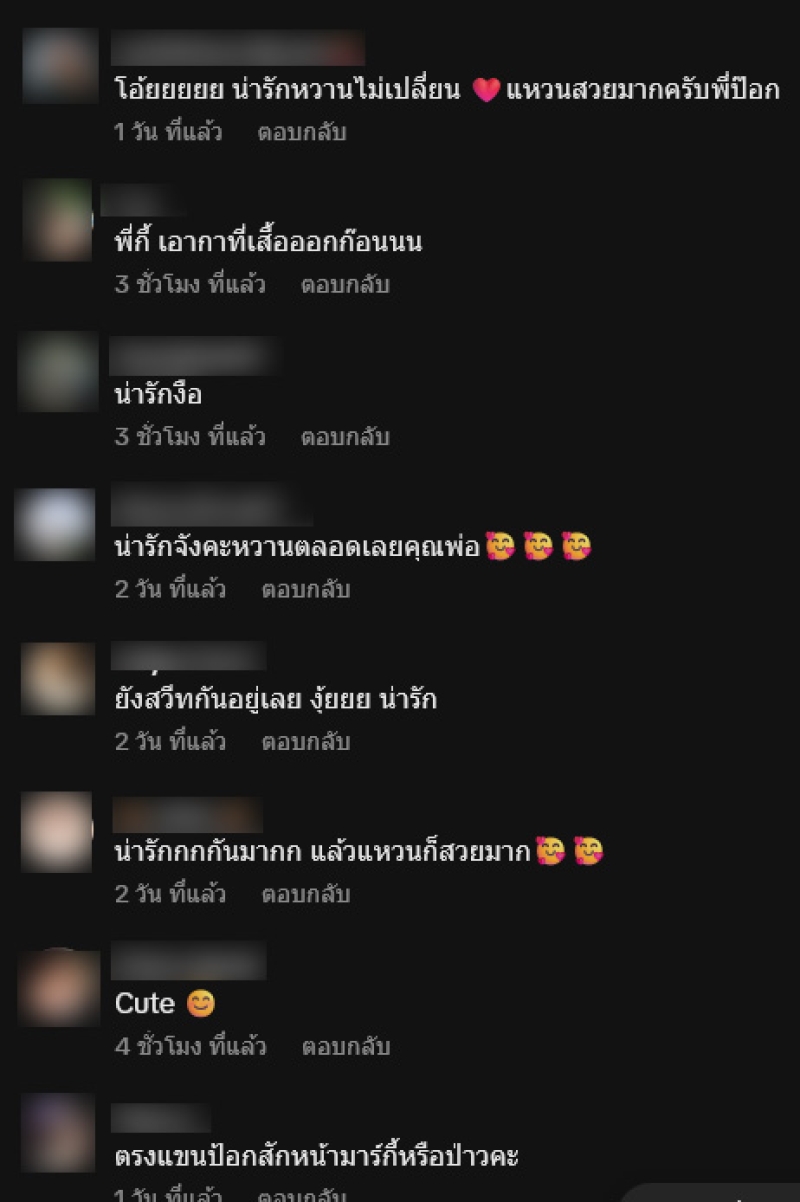Viewport: 800px width, 1202px height.
Task: Reply to the แหวนก็สวยมาก comment
Action: (306, 895)
